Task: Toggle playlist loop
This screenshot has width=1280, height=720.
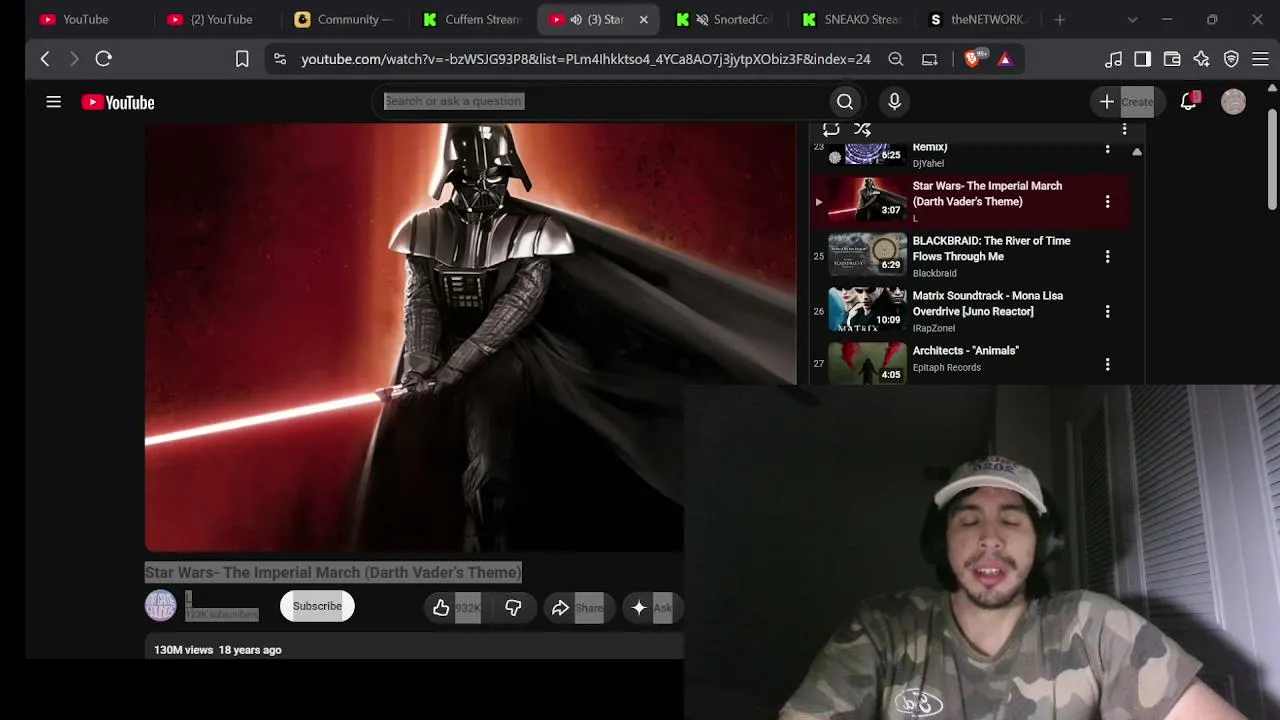Action: [x=831, y=129]
